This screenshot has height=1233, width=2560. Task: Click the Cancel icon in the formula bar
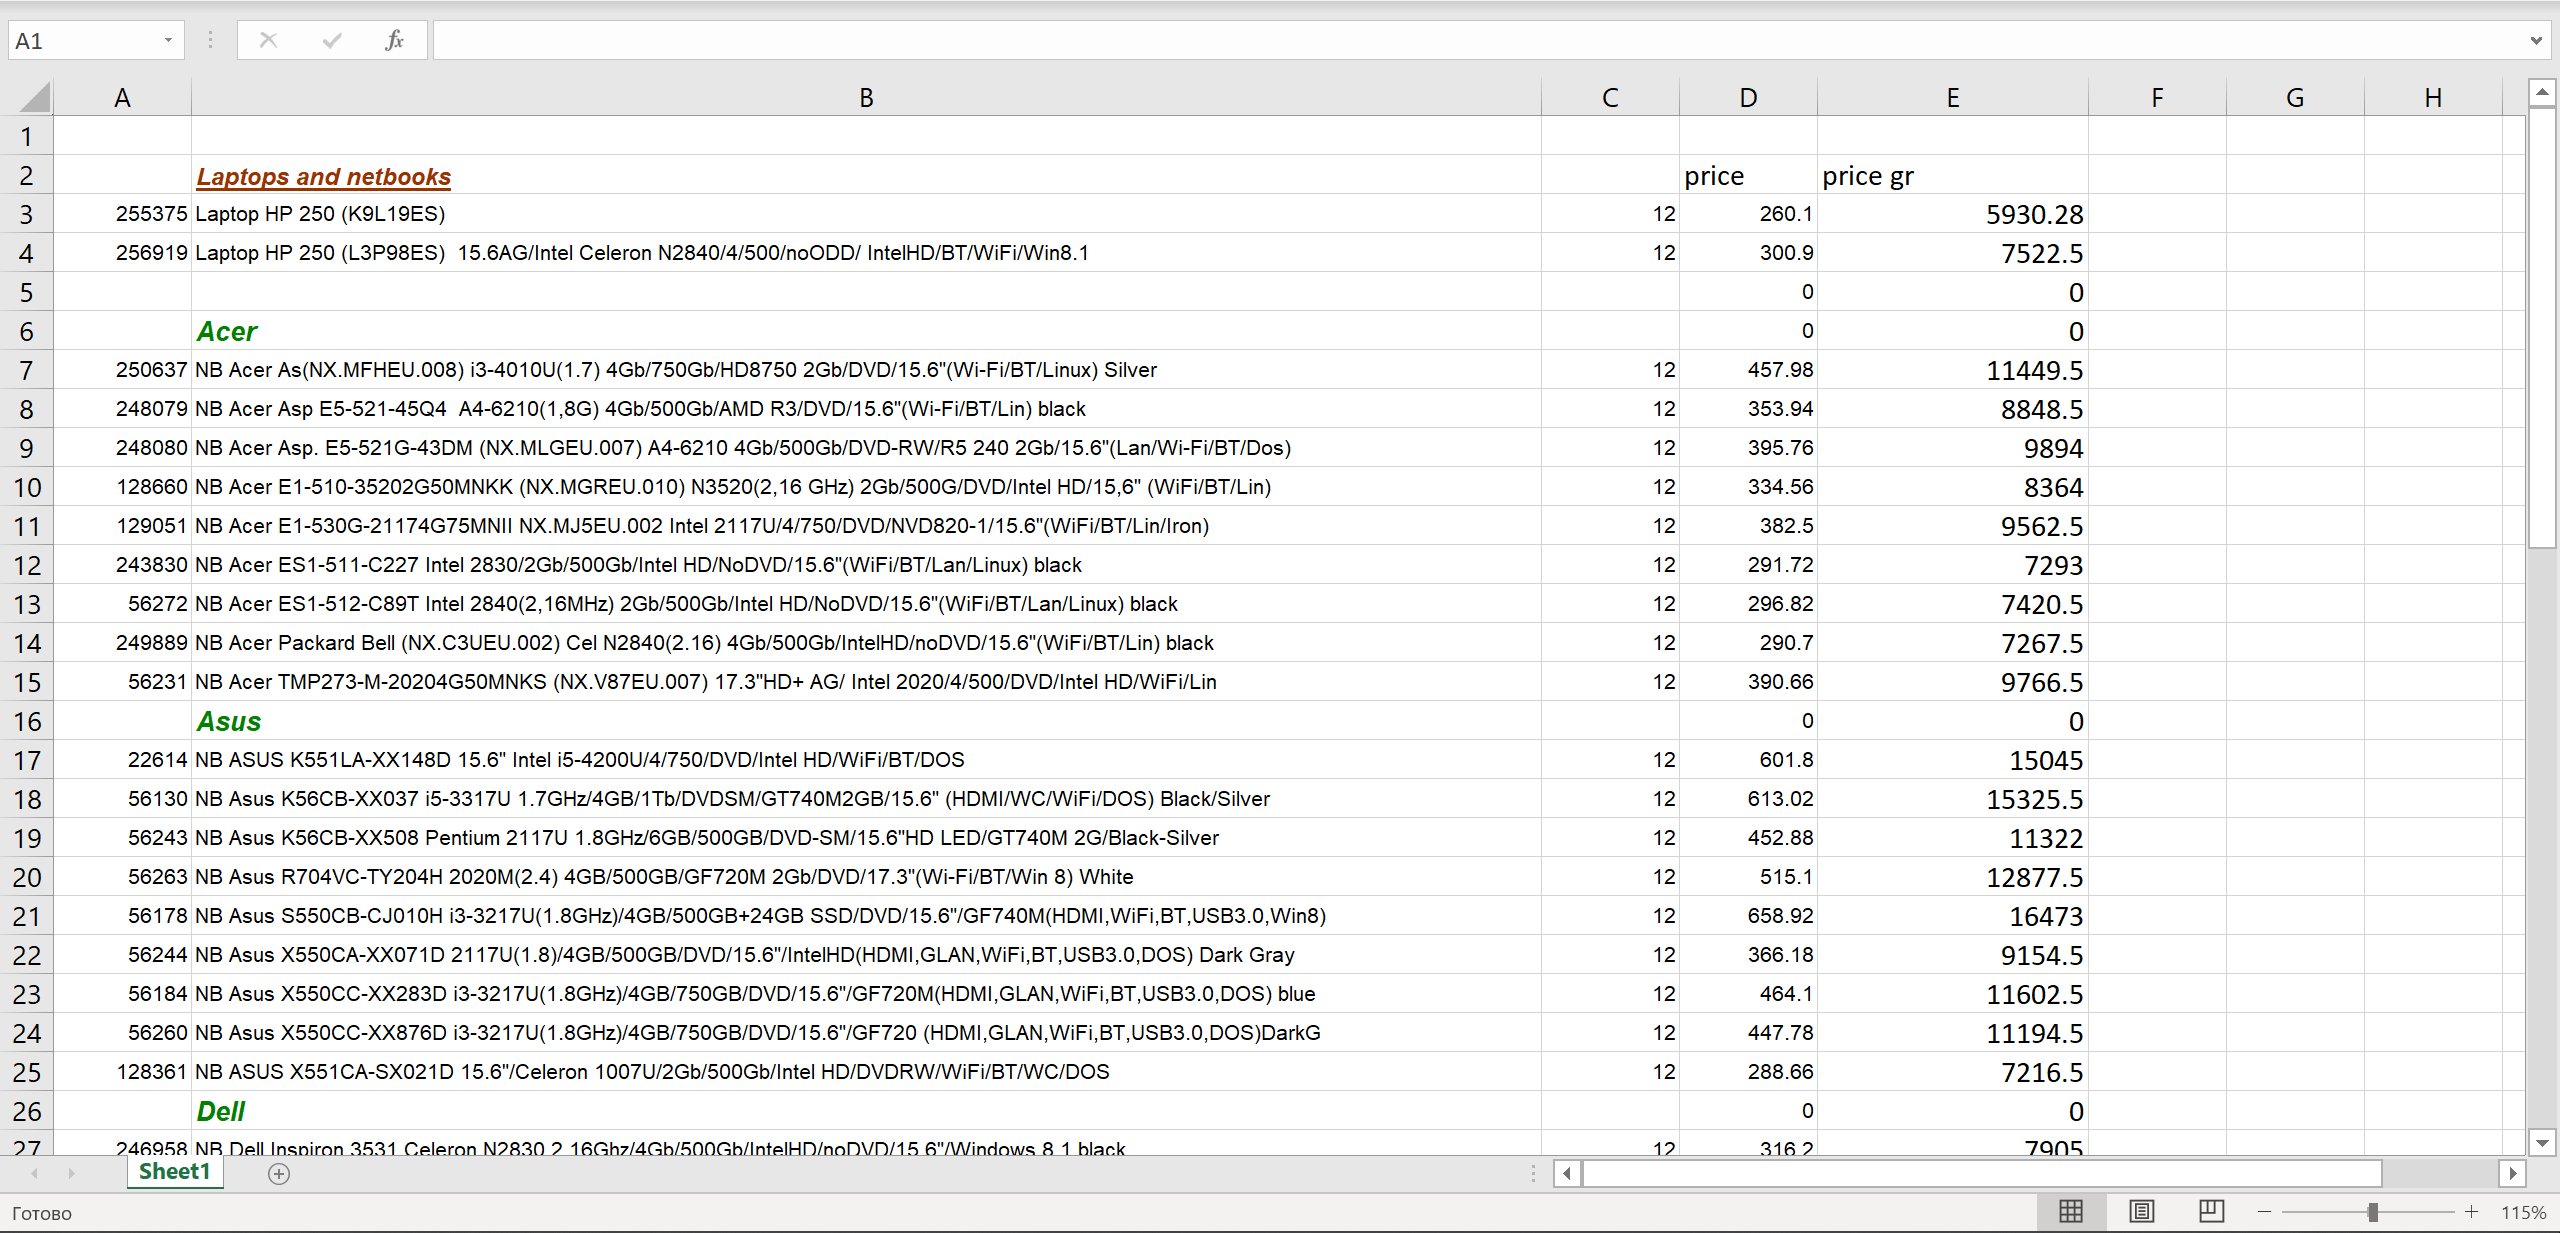point(268,40)
